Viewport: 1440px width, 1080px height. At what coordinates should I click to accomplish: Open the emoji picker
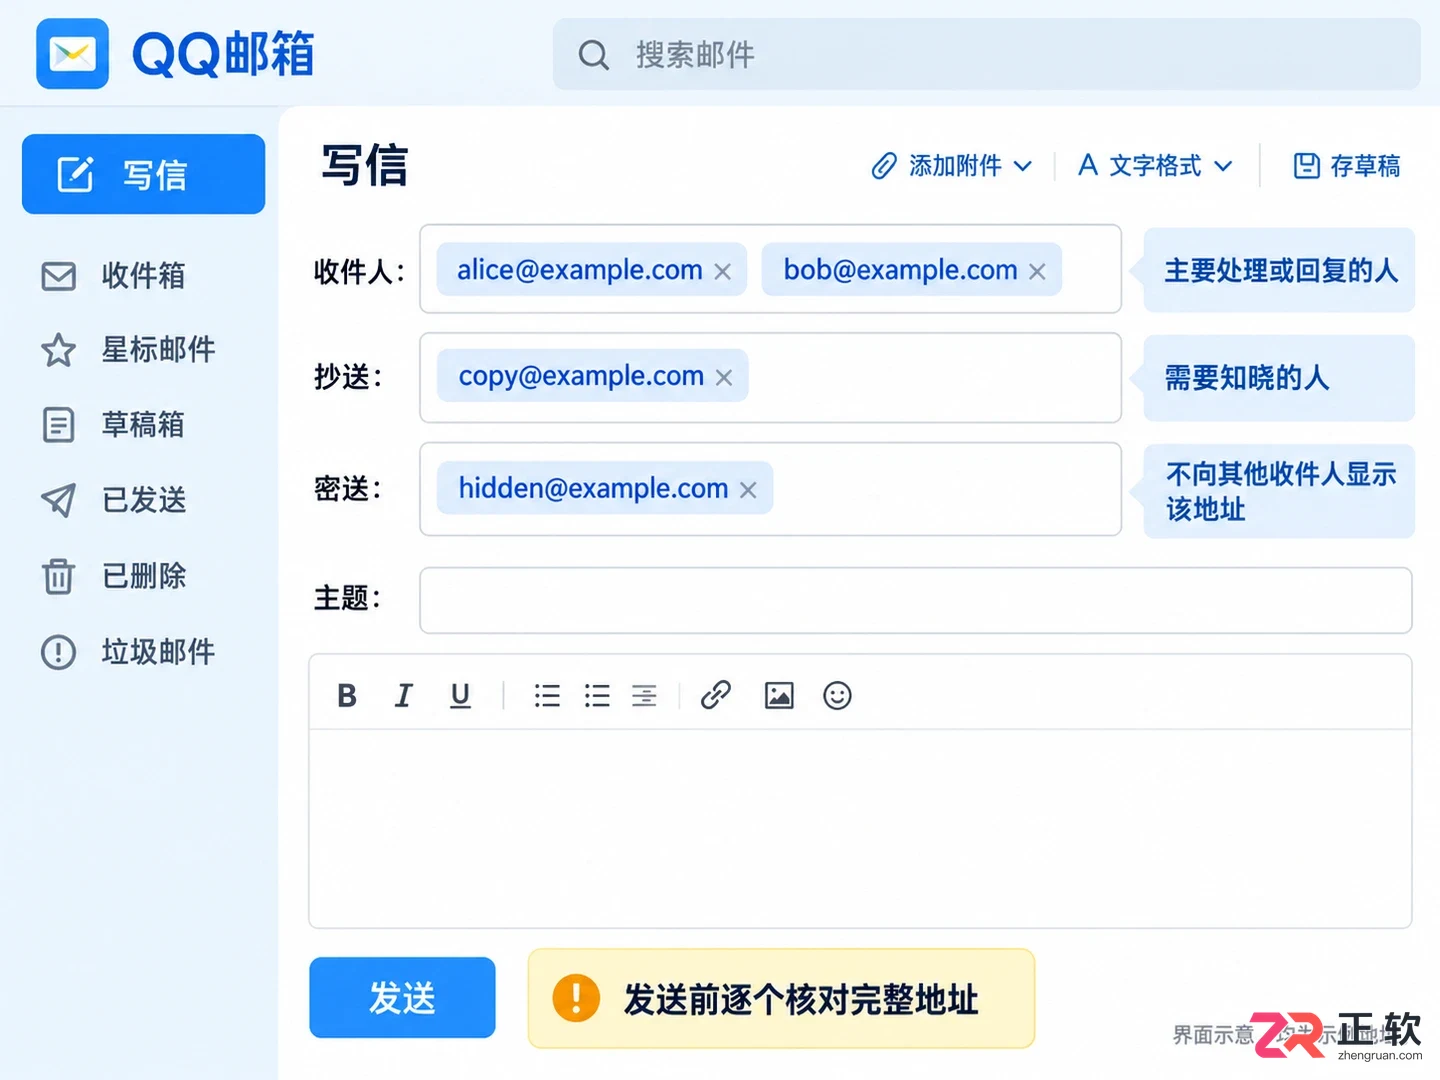pos(837,695)
